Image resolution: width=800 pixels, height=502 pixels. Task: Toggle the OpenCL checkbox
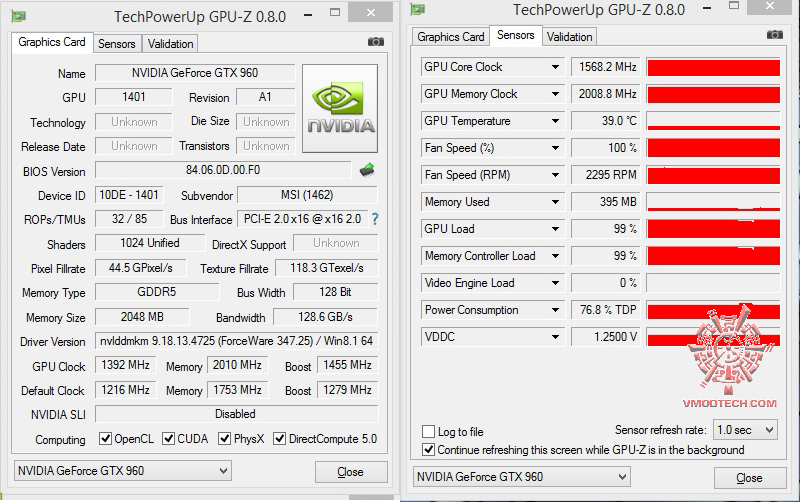click(106, 438)
